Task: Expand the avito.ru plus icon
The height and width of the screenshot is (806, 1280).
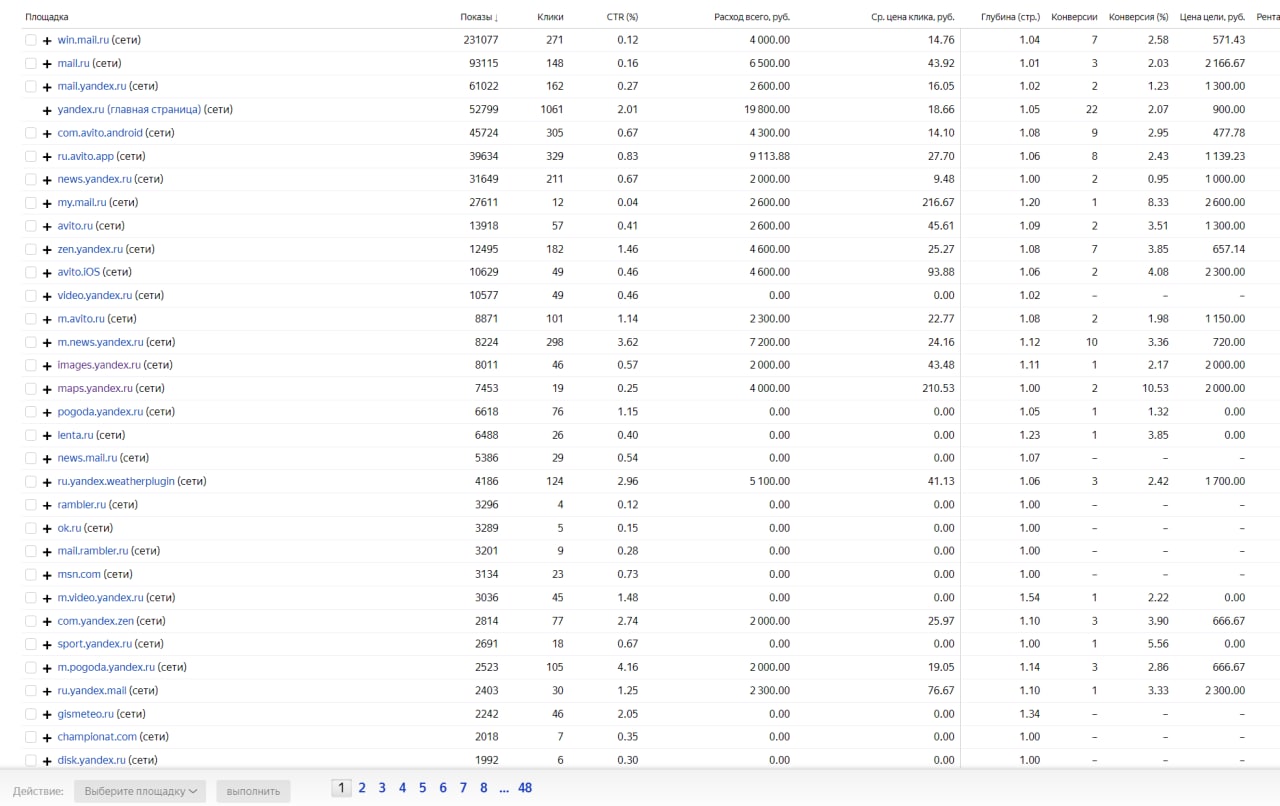Action: tap(47, 226)
